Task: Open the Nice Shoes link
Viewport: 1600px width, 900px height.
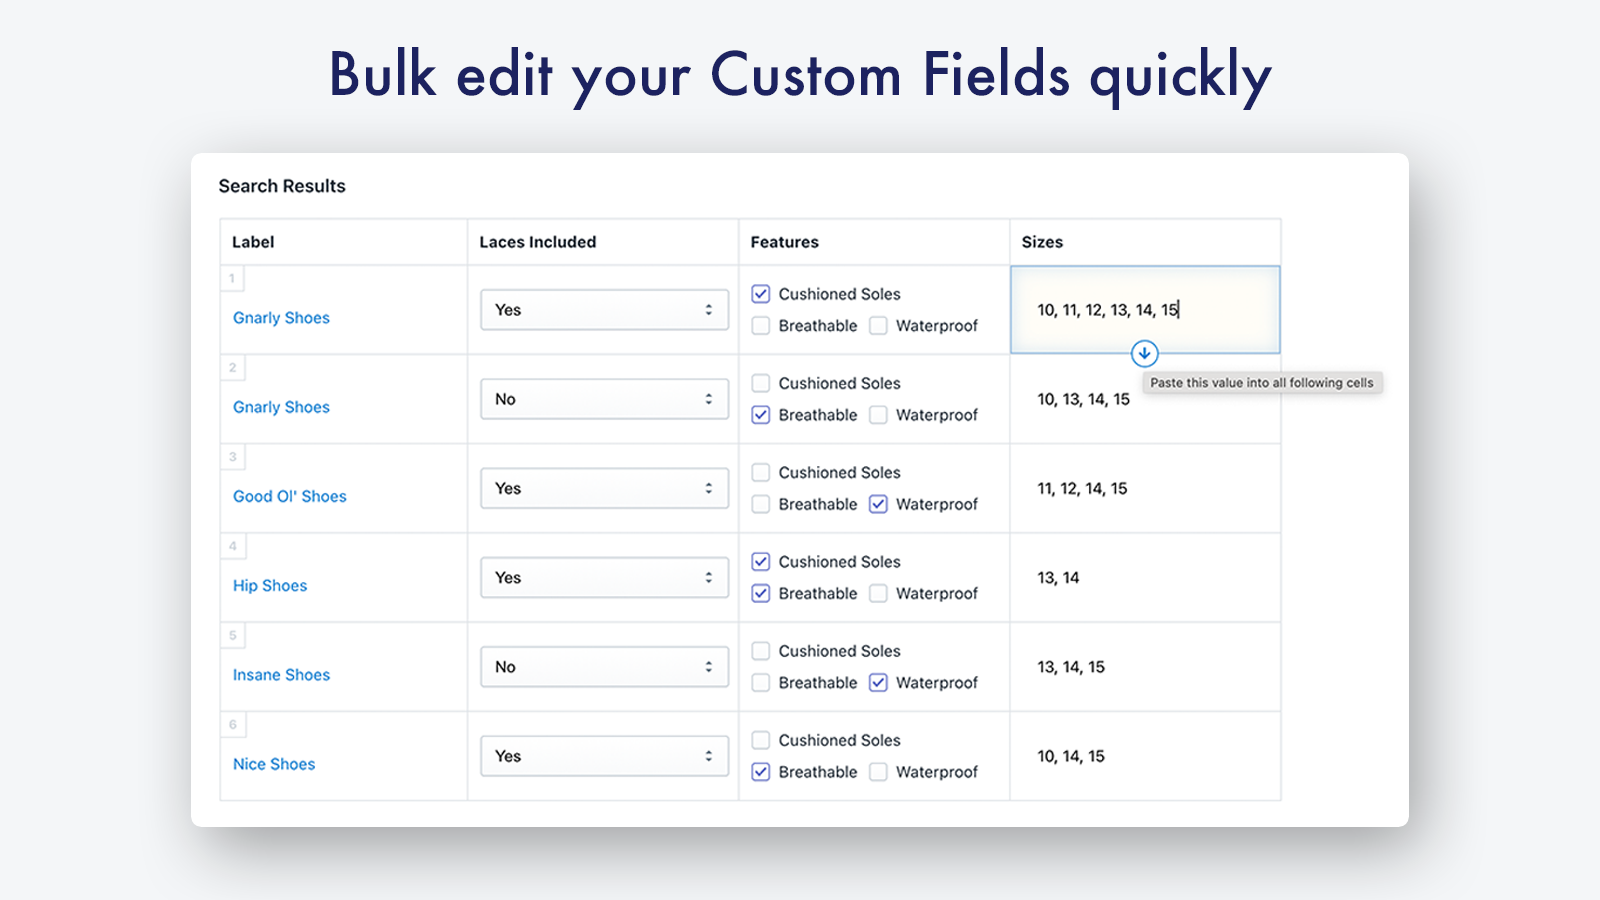Action: [x=274, y=764]
